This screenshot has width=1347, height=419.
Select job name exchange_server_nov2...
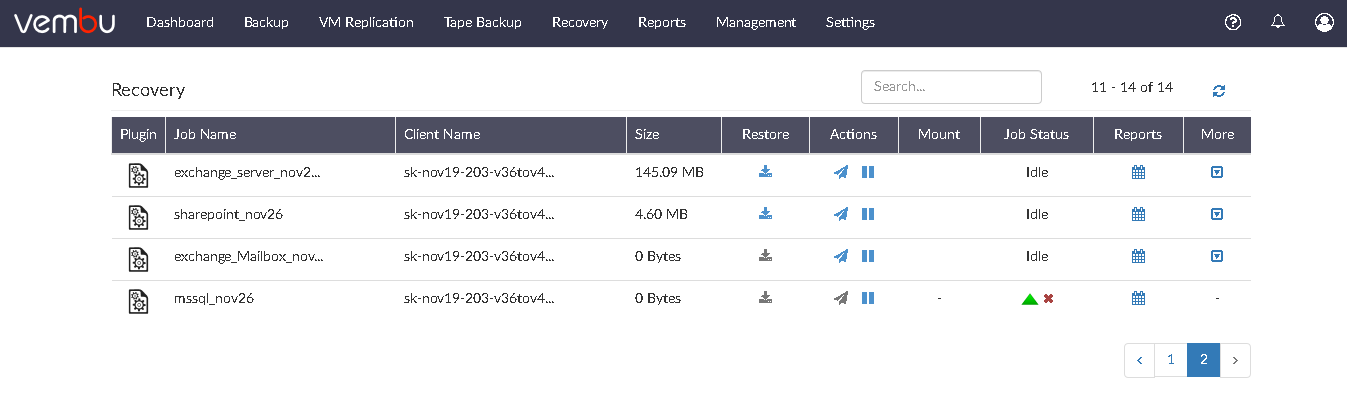pyautogui.click(x=247, y=172)
